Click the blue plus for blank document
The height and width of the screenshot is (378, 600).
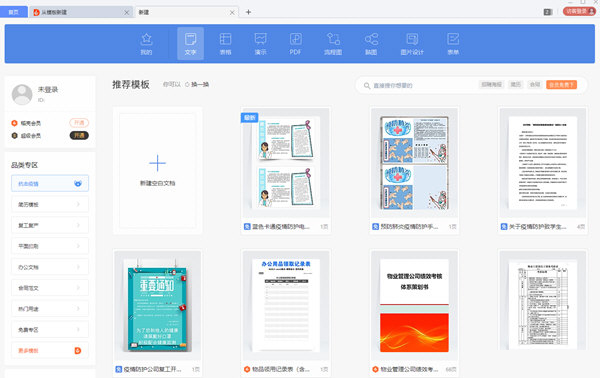pos(157,163)
